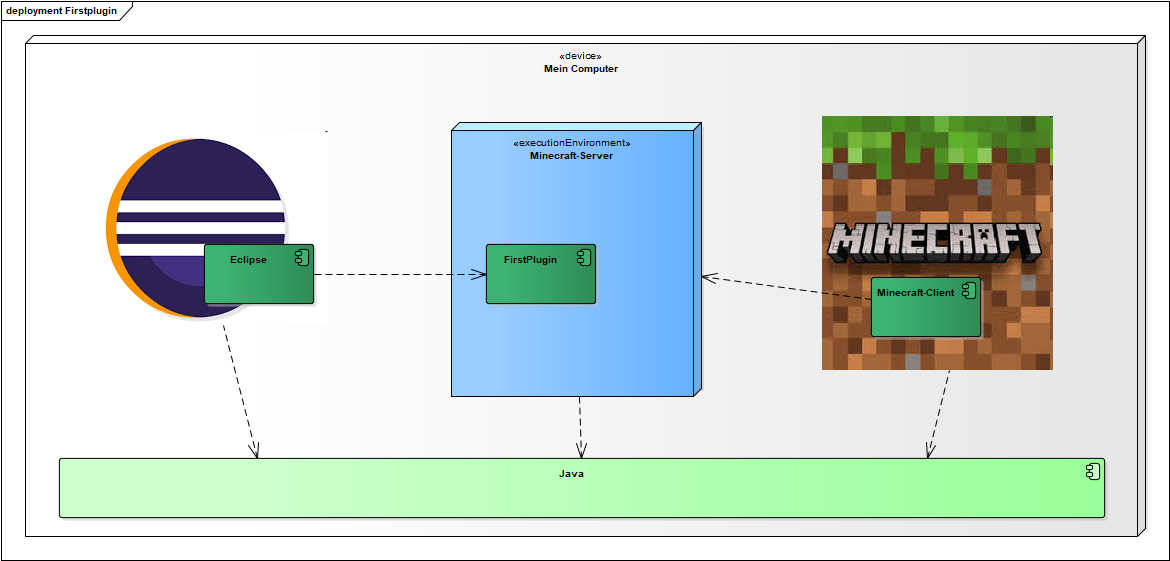
Task: Select the 'deployment Firstplugin' frame label
Action: point(62,11)
